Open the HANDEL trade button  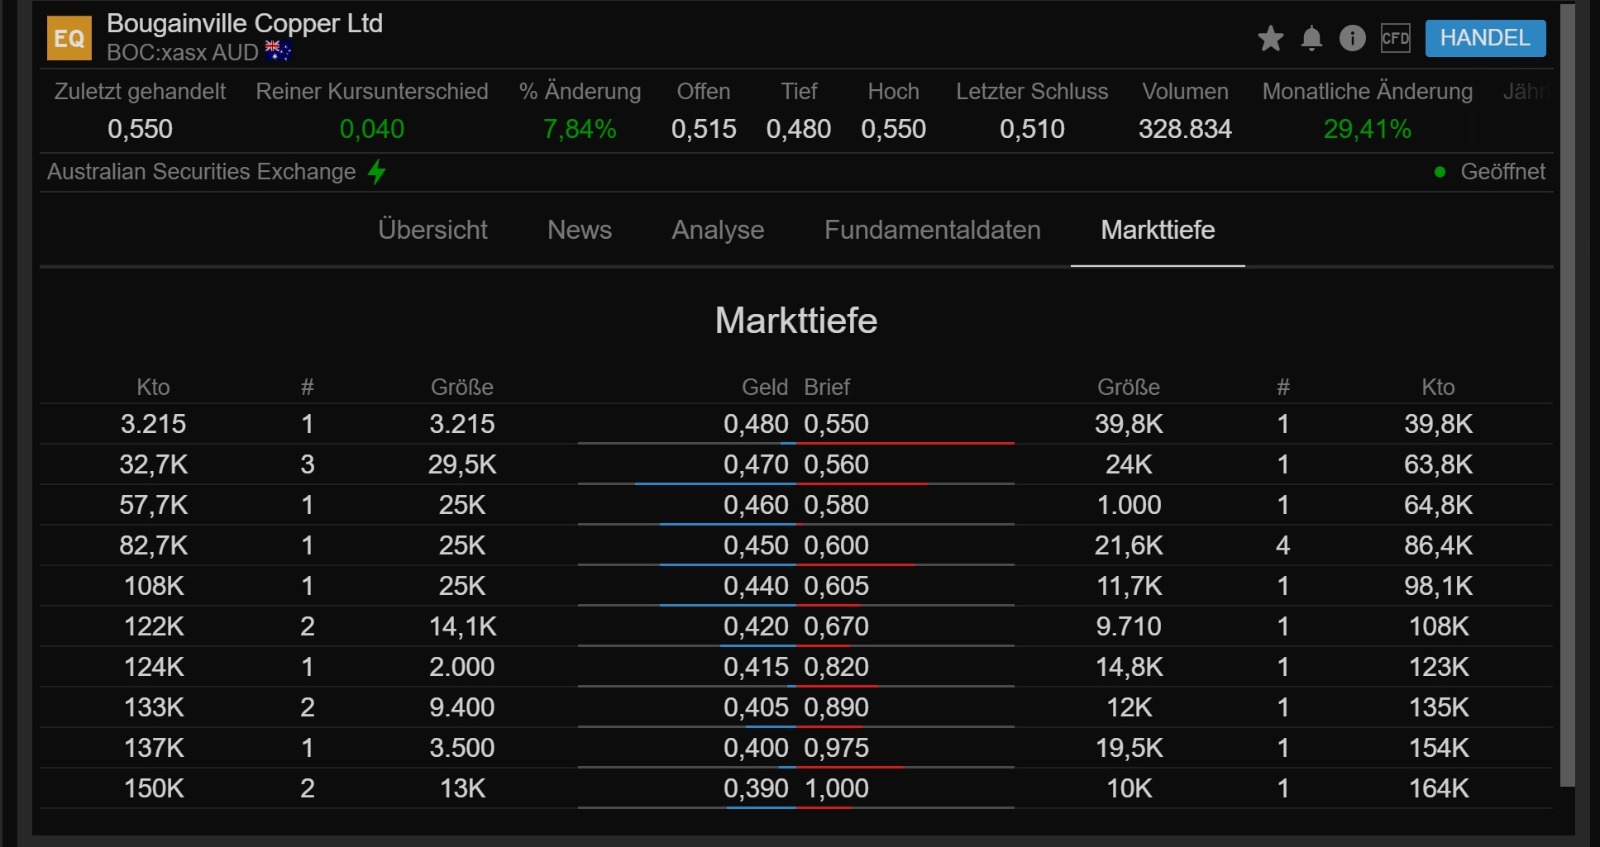pyautogui.click(x=1485, y=38)
